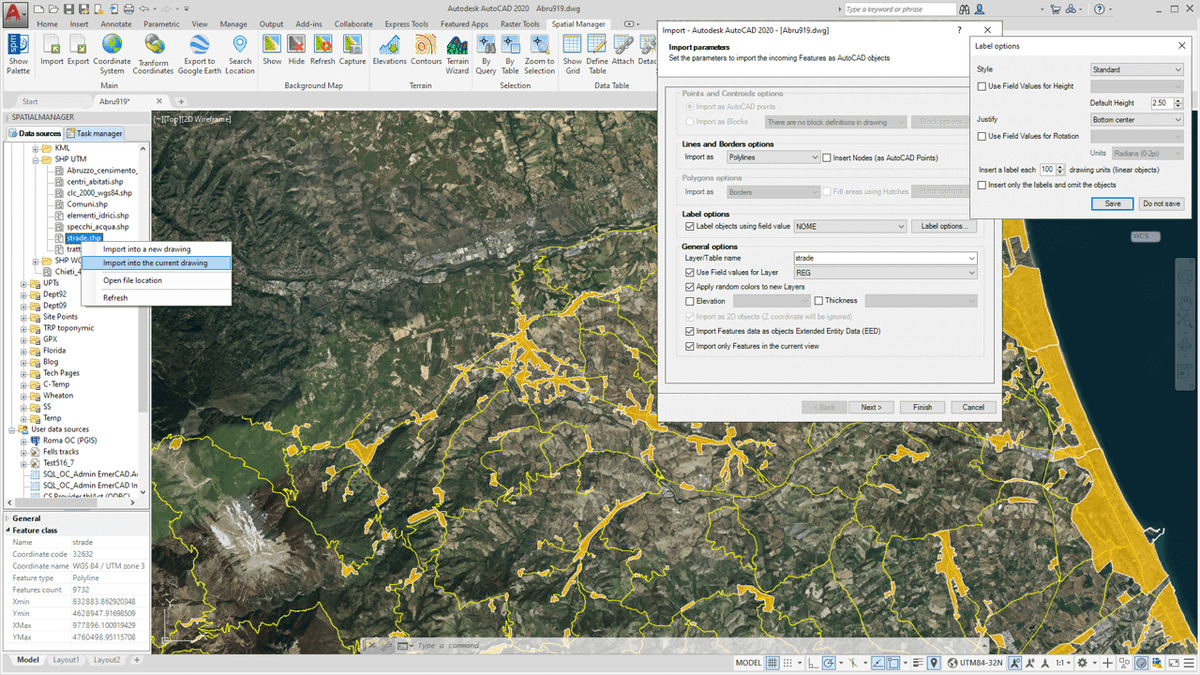The width and height of the screenshot is (1200, 675).
Task: Open the REG layer field dropdown
Action: (x=885, y=272)
